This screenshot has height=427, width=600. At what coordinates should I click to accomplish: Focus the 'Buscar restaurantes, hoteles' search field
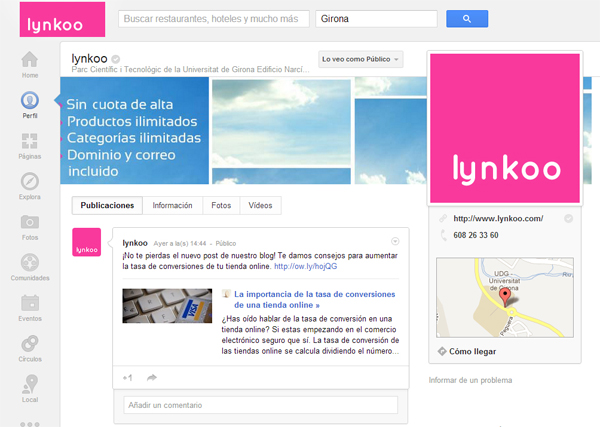click(214, 19)
